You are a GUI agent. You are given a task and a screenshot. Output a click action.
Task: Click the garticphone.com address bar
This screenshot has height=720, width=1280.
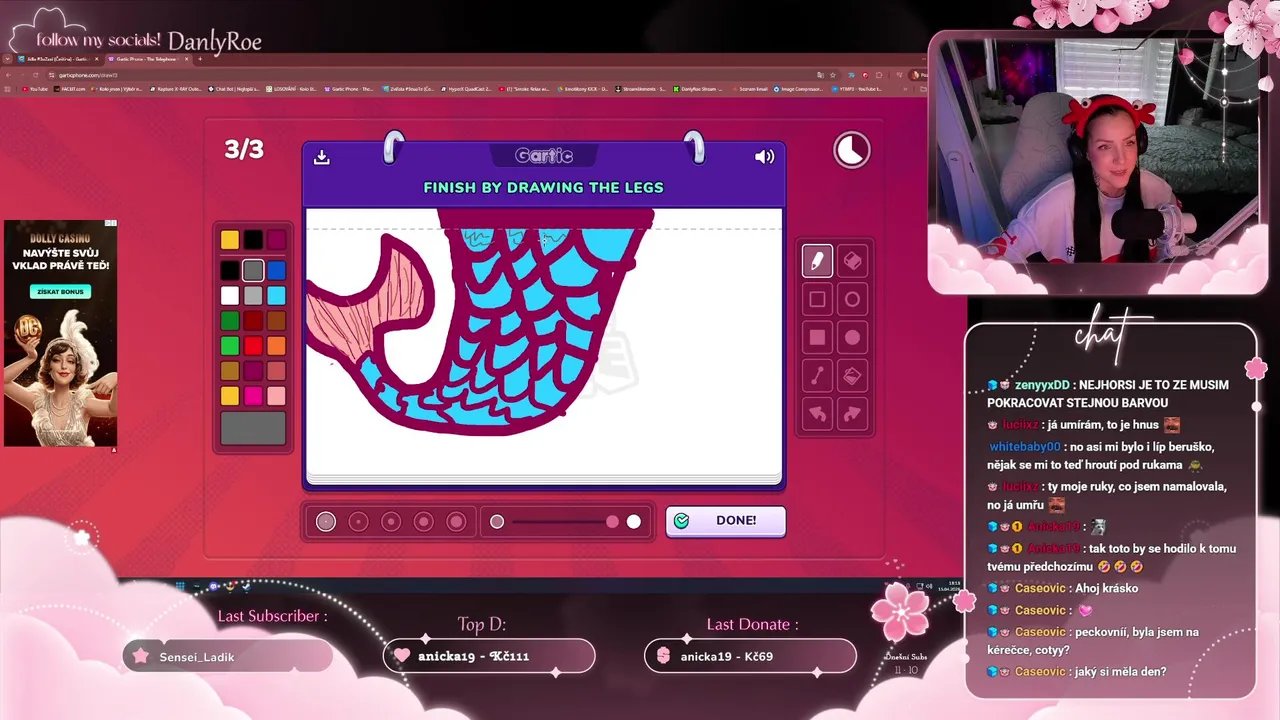coord(430,75)
